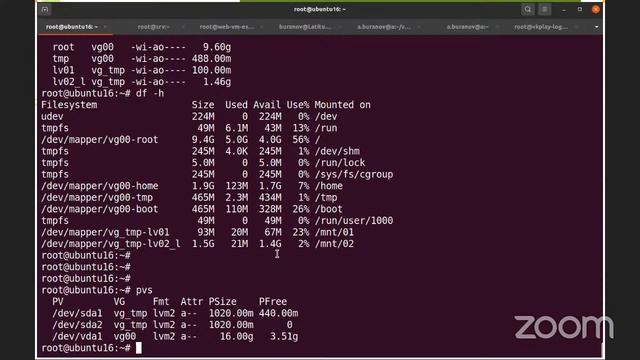640x360 pixels.
Task: Click the '/run/lock' mount point
Action: click(x=340, y=163)
